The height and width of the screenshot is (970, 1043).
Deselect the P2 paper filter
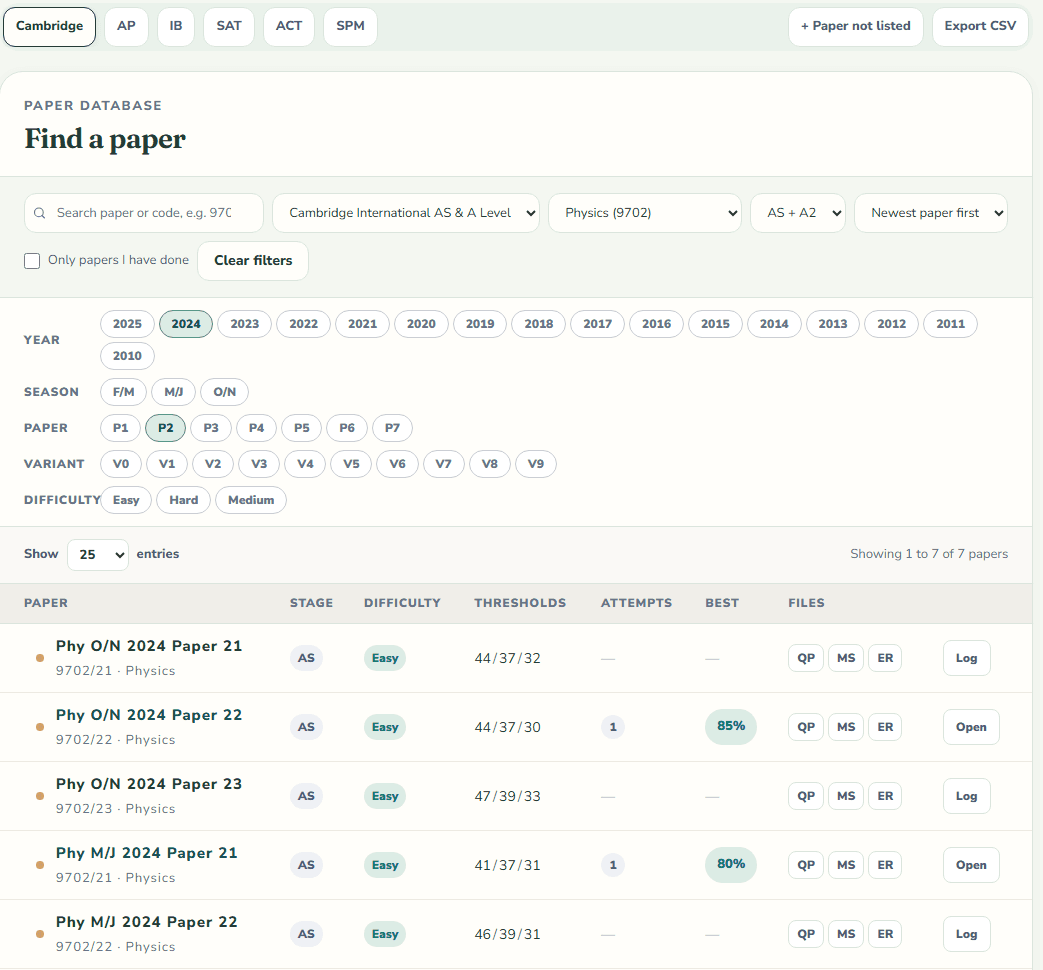pyautogui.click(x=166, y=428)
